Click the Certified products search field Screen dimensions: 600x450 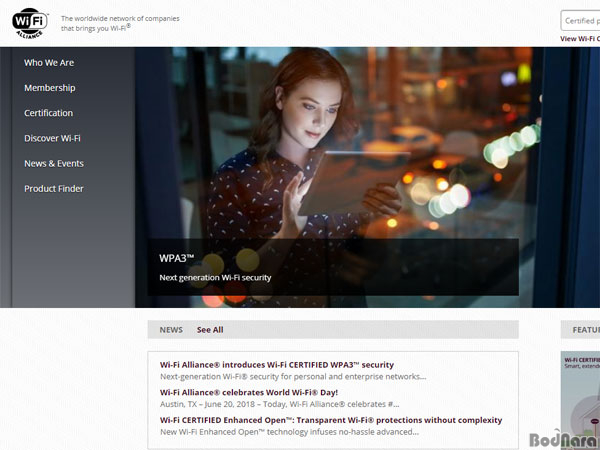[580, 21]
